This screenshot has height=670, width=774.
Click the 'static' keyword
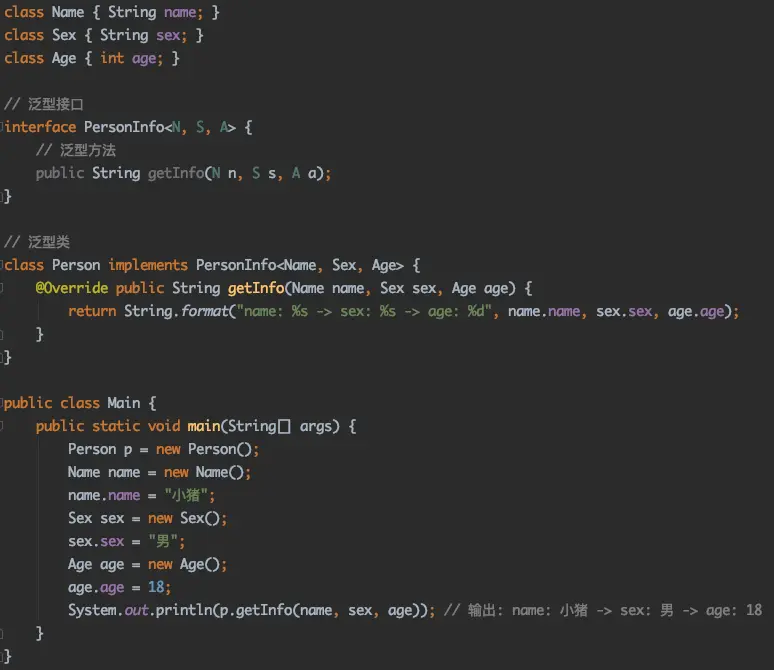[116, 426]
